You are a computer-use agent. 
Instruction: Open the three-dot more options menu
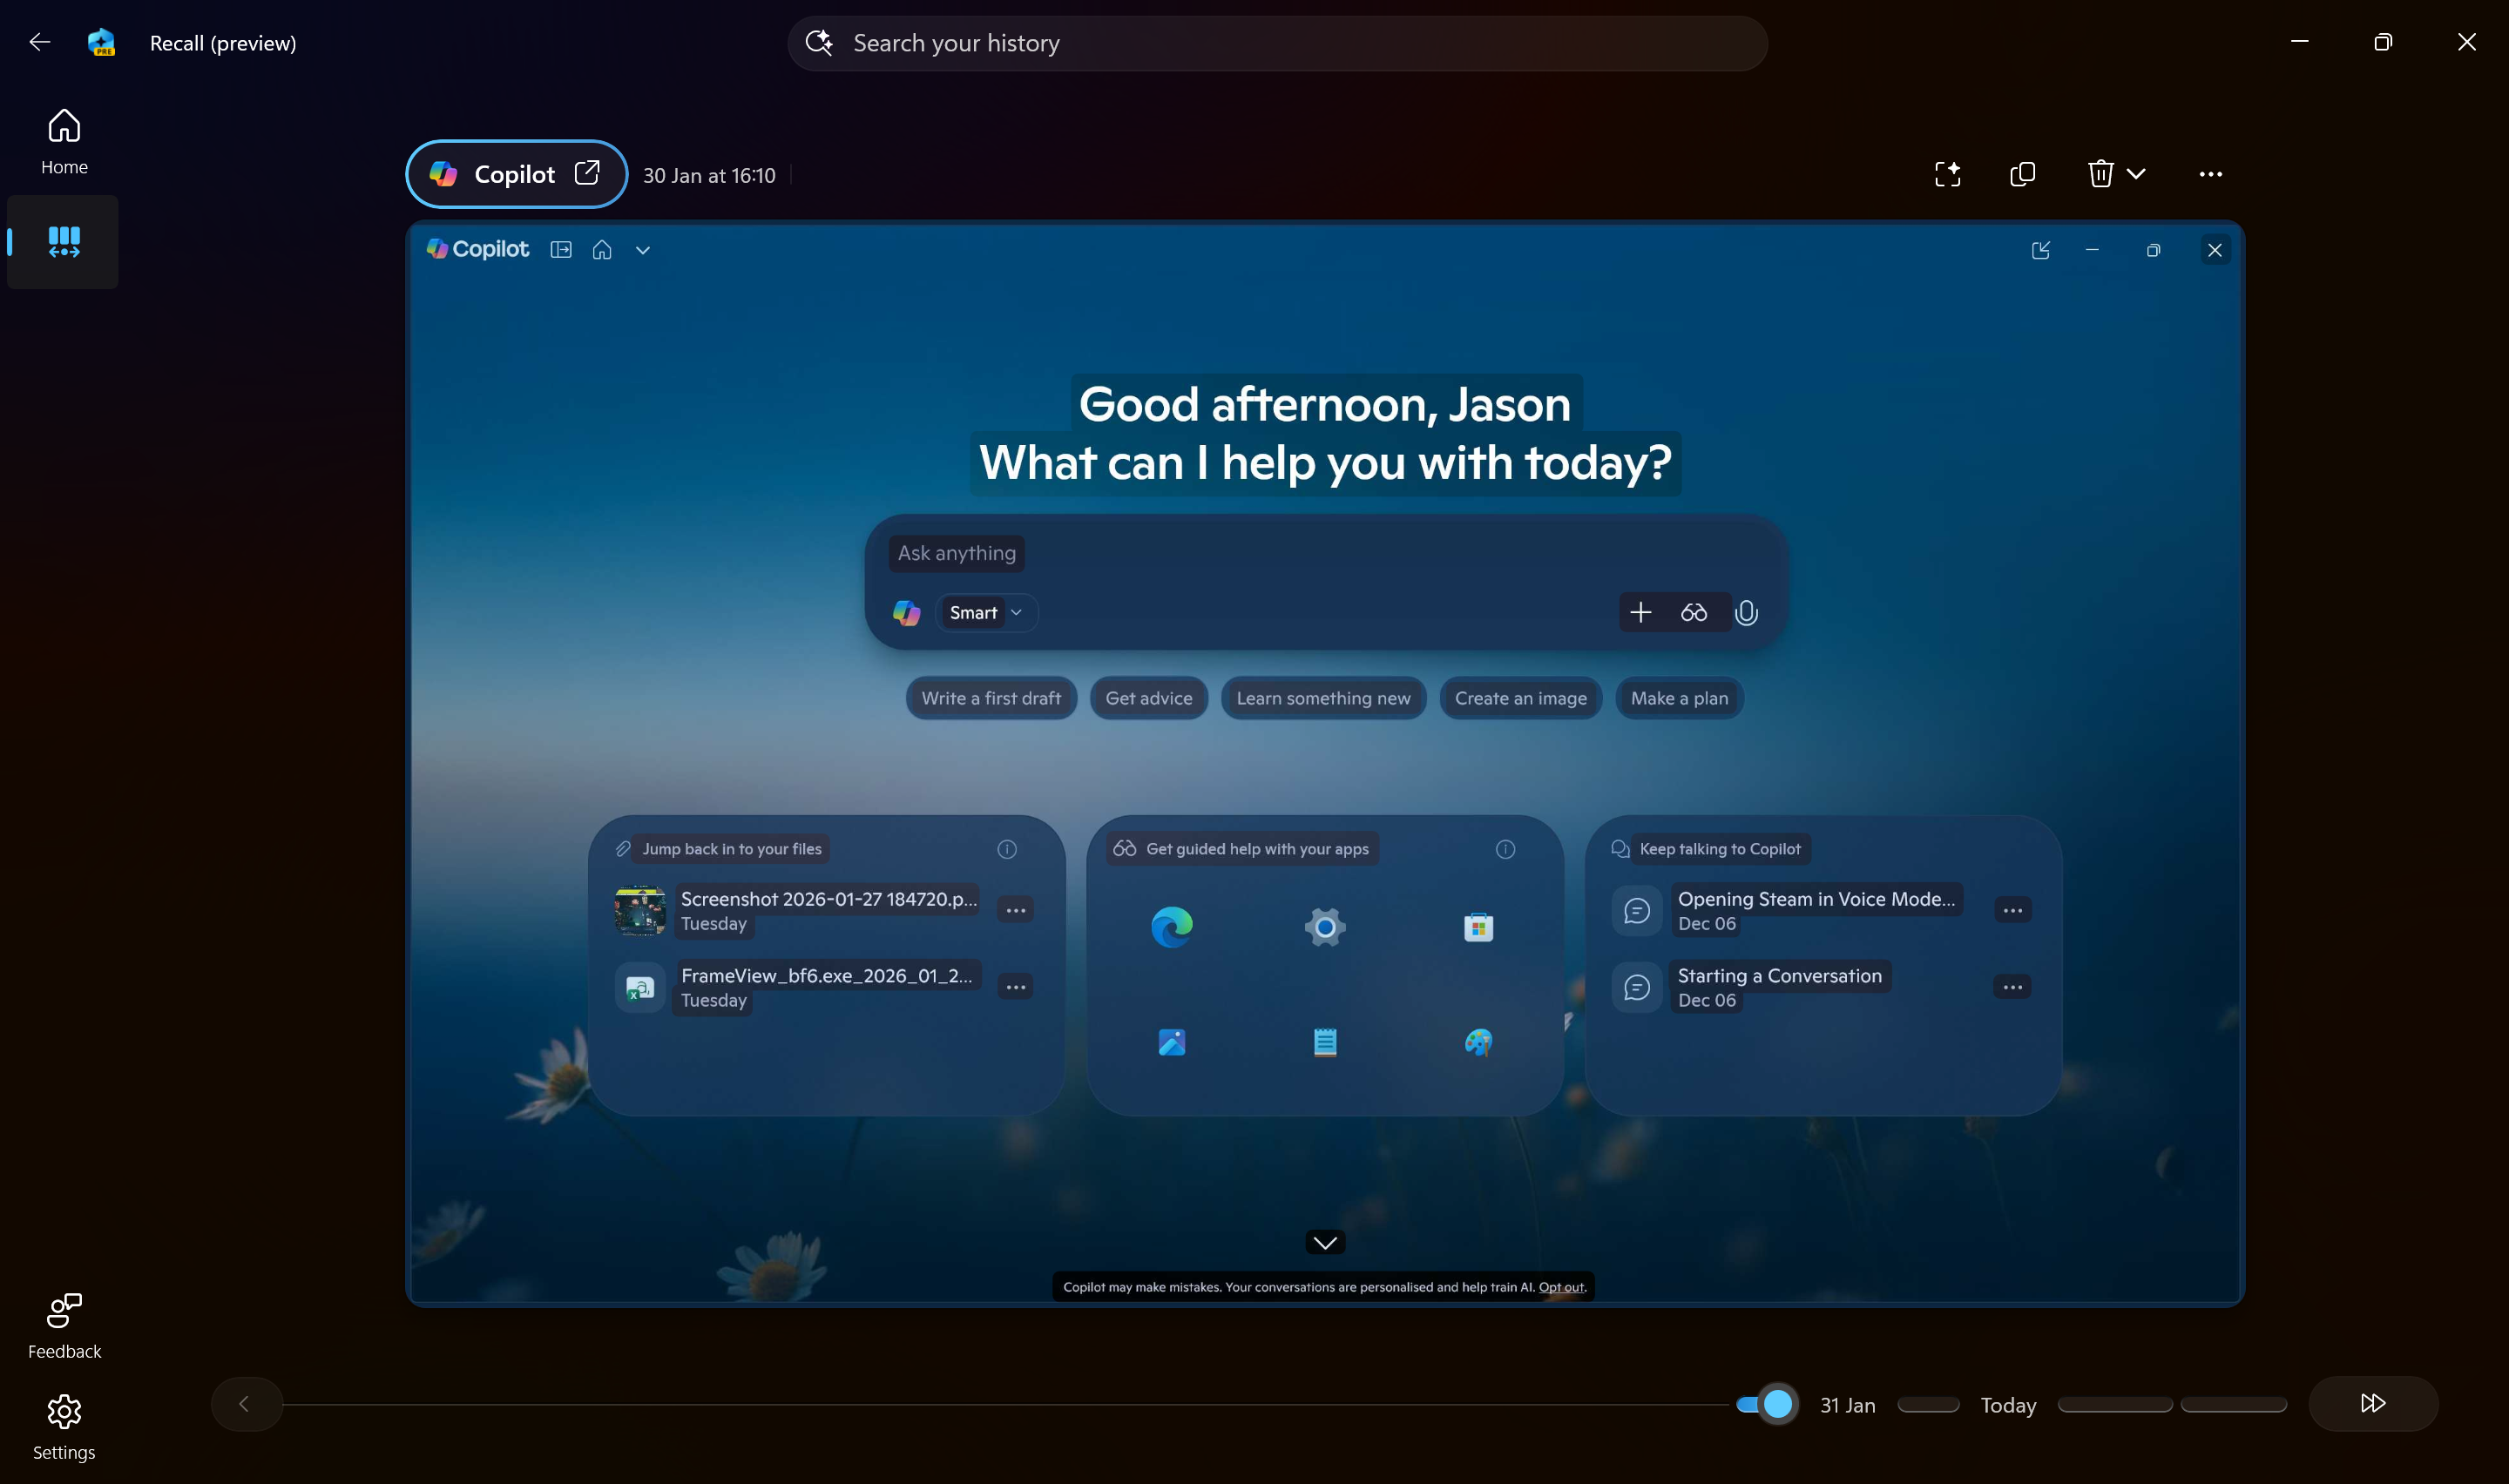[2210, 174]
